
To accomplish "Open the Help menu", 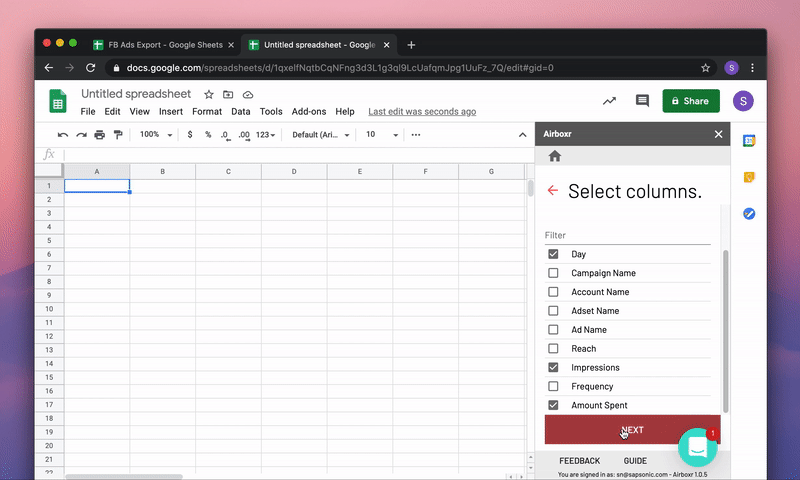I will pyautogui.click(x=345, y=111).
